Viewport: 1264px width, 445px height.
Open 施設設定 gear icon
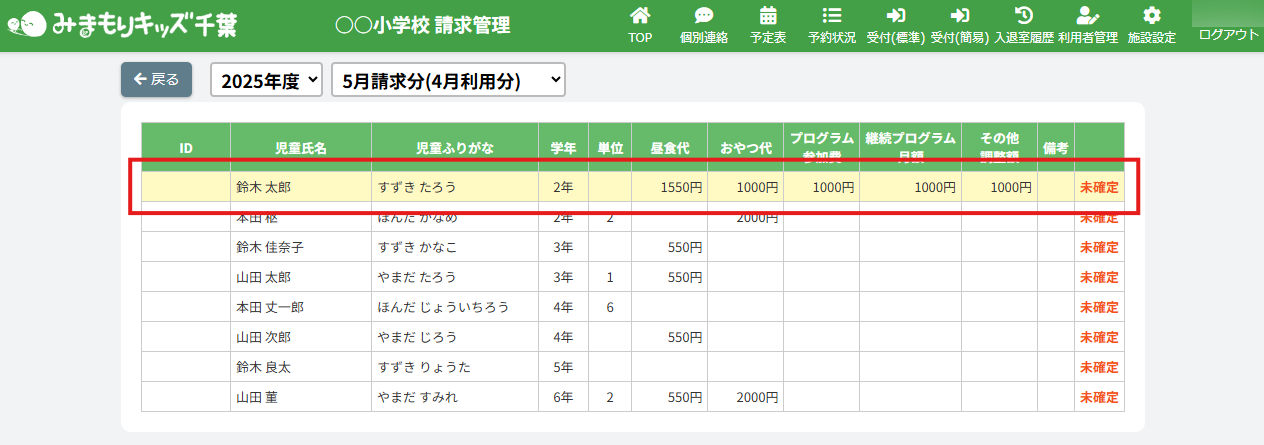click(1151, 16)
